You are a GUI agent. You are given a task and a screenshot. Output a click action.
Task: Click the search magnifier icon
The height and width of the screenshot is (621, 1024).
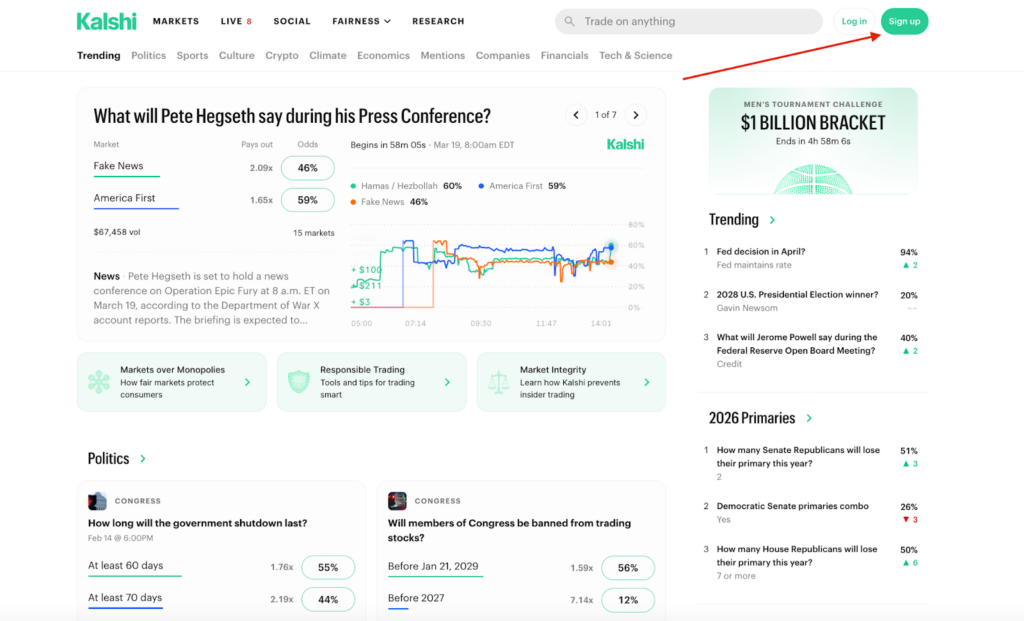[x=570, y=21]
